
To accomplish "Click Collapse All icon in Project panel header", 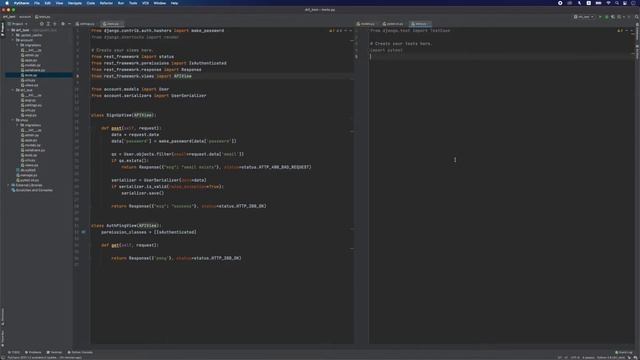I will (x=55, y=24).
